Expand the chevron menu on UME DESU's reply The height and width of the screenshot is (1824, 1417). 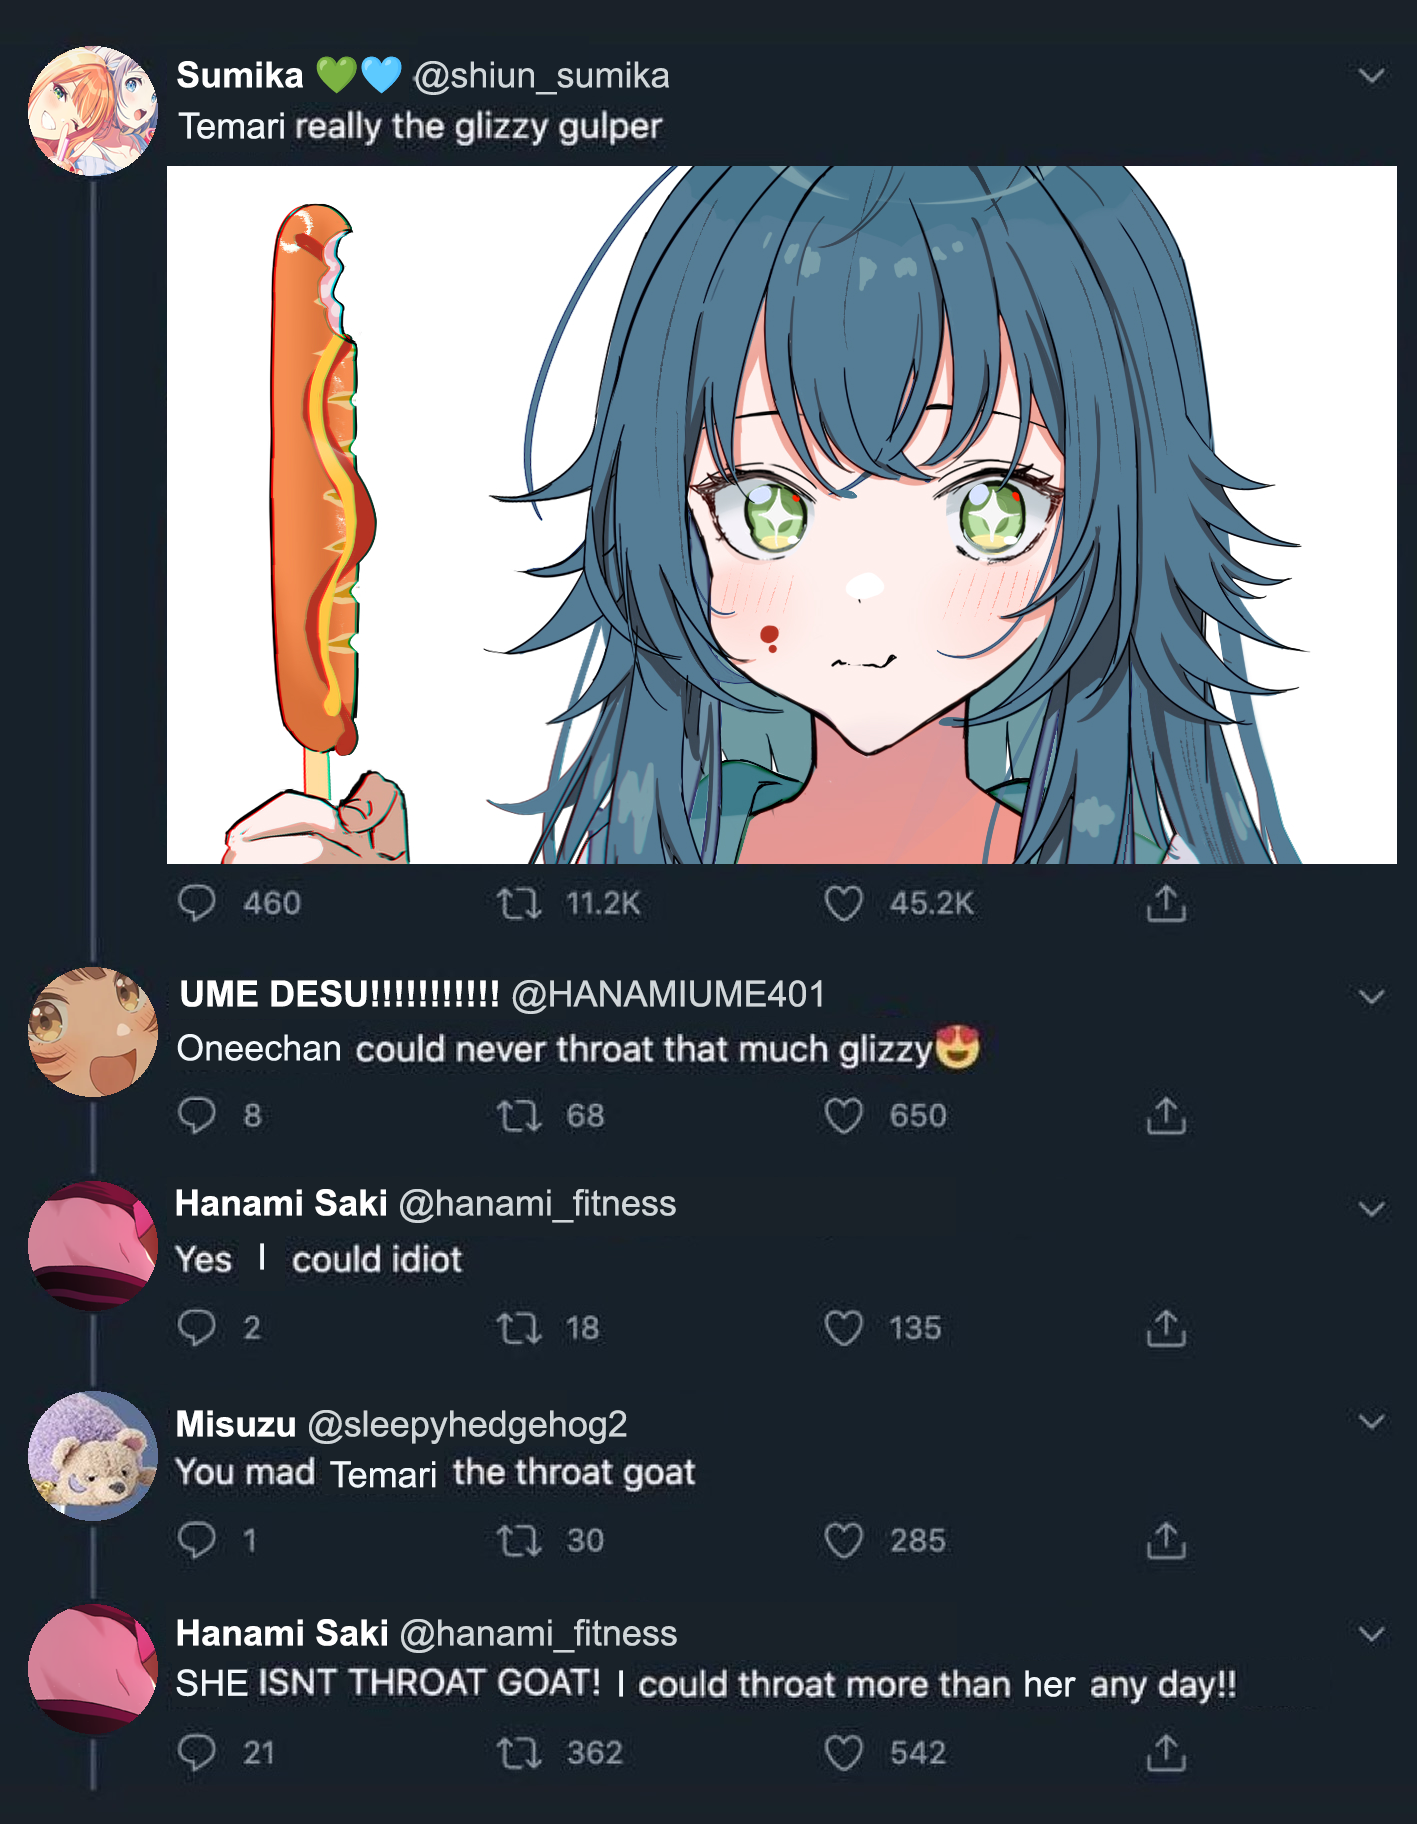point(1372,997)
